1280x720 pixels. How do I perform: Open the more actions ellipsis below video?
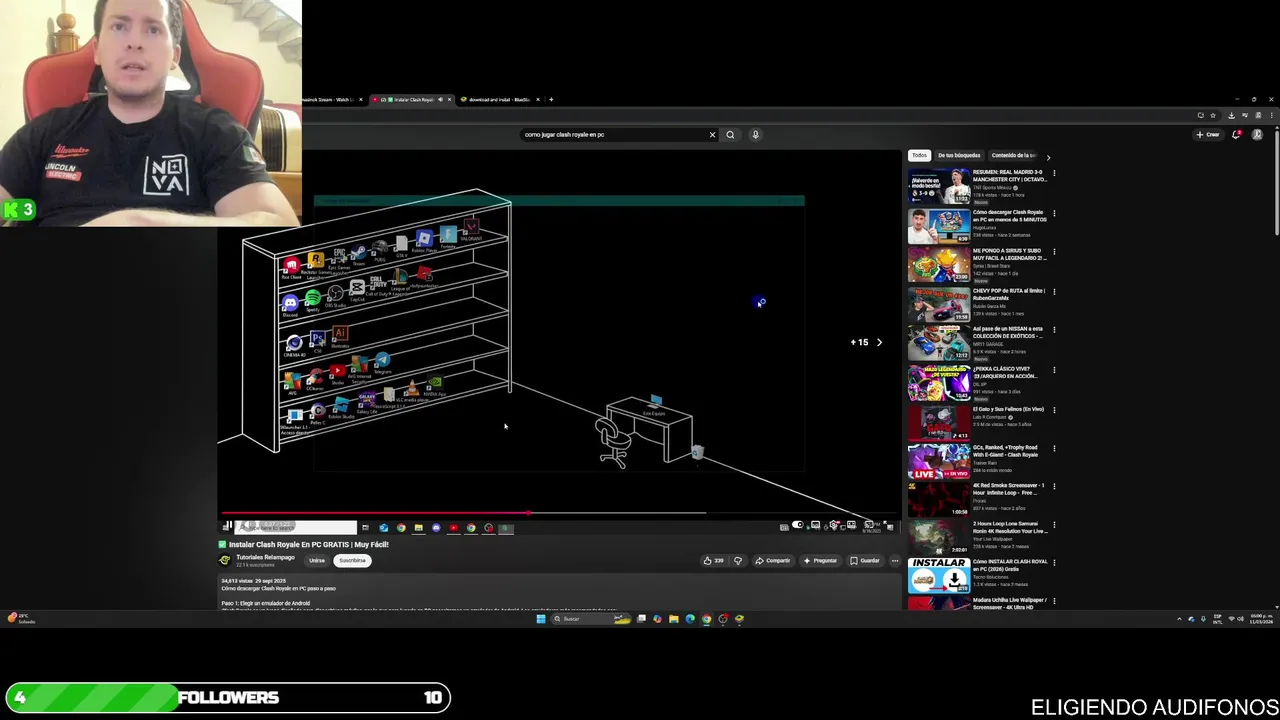894,560
